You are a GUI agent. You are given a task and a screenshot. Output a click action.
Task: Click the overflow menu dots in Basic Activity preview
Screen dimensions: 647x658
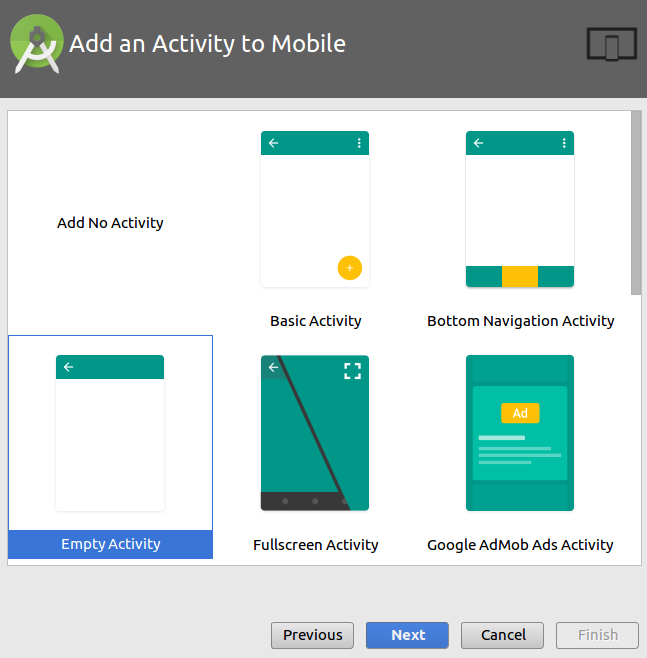[x=359, y=143]
